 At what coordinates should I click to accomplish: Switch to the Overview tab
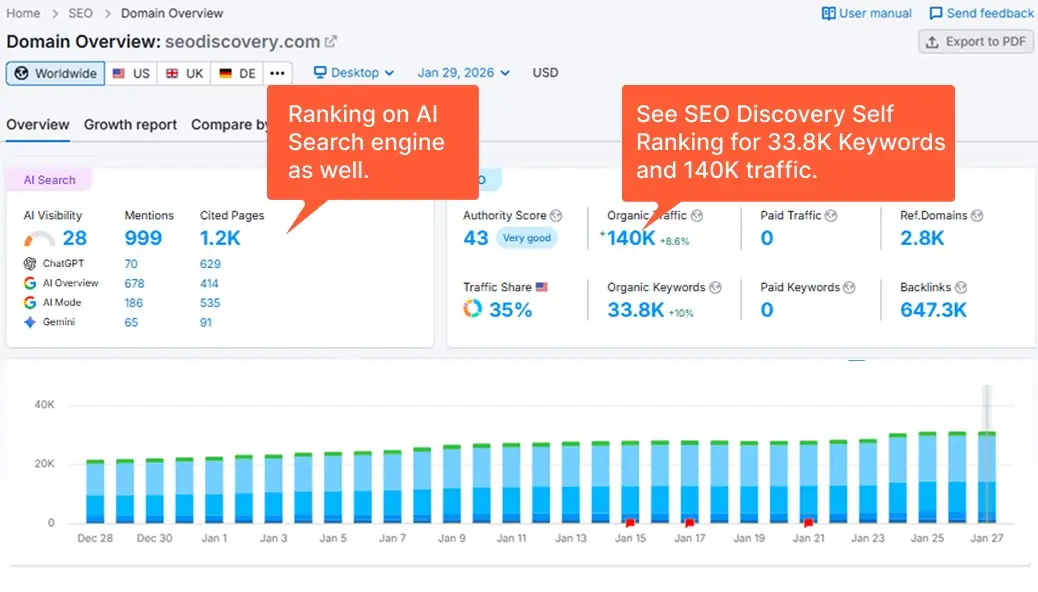coord(38,124)
